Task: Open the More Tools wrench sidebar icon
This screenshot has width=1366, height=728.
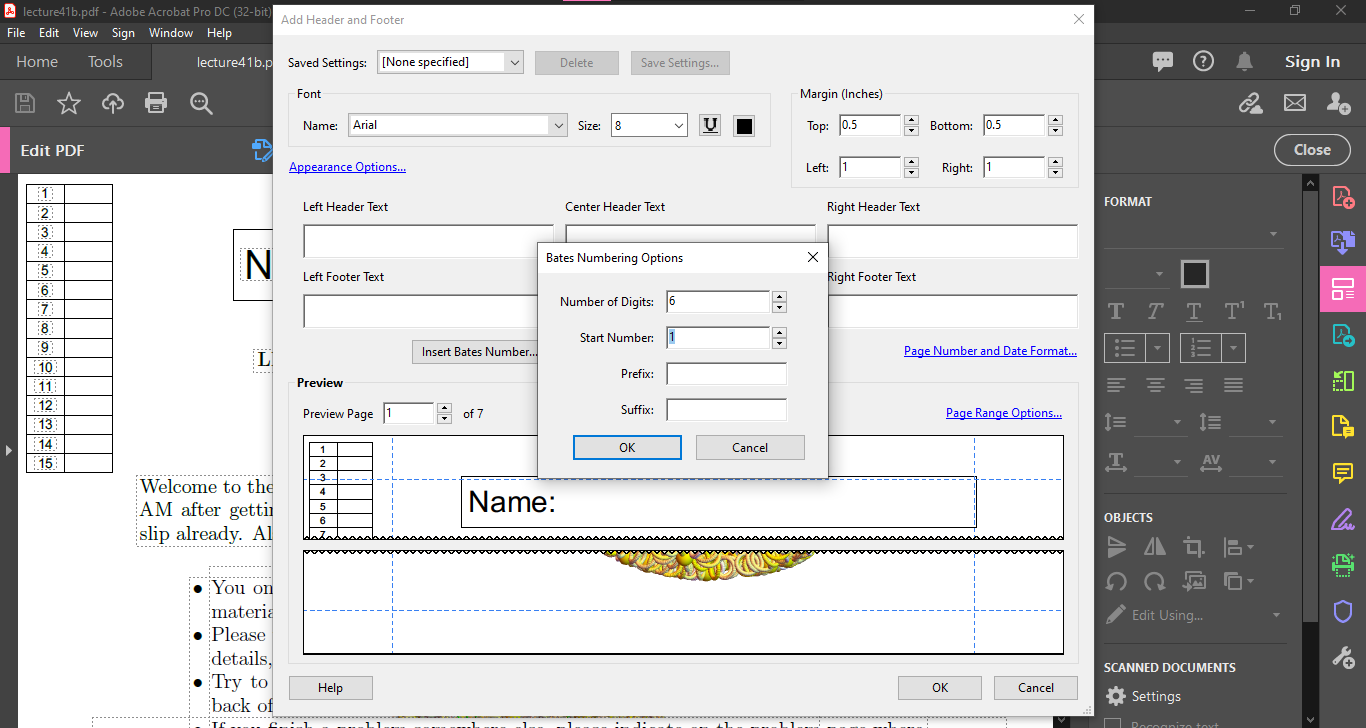Action: point(1343,657)
